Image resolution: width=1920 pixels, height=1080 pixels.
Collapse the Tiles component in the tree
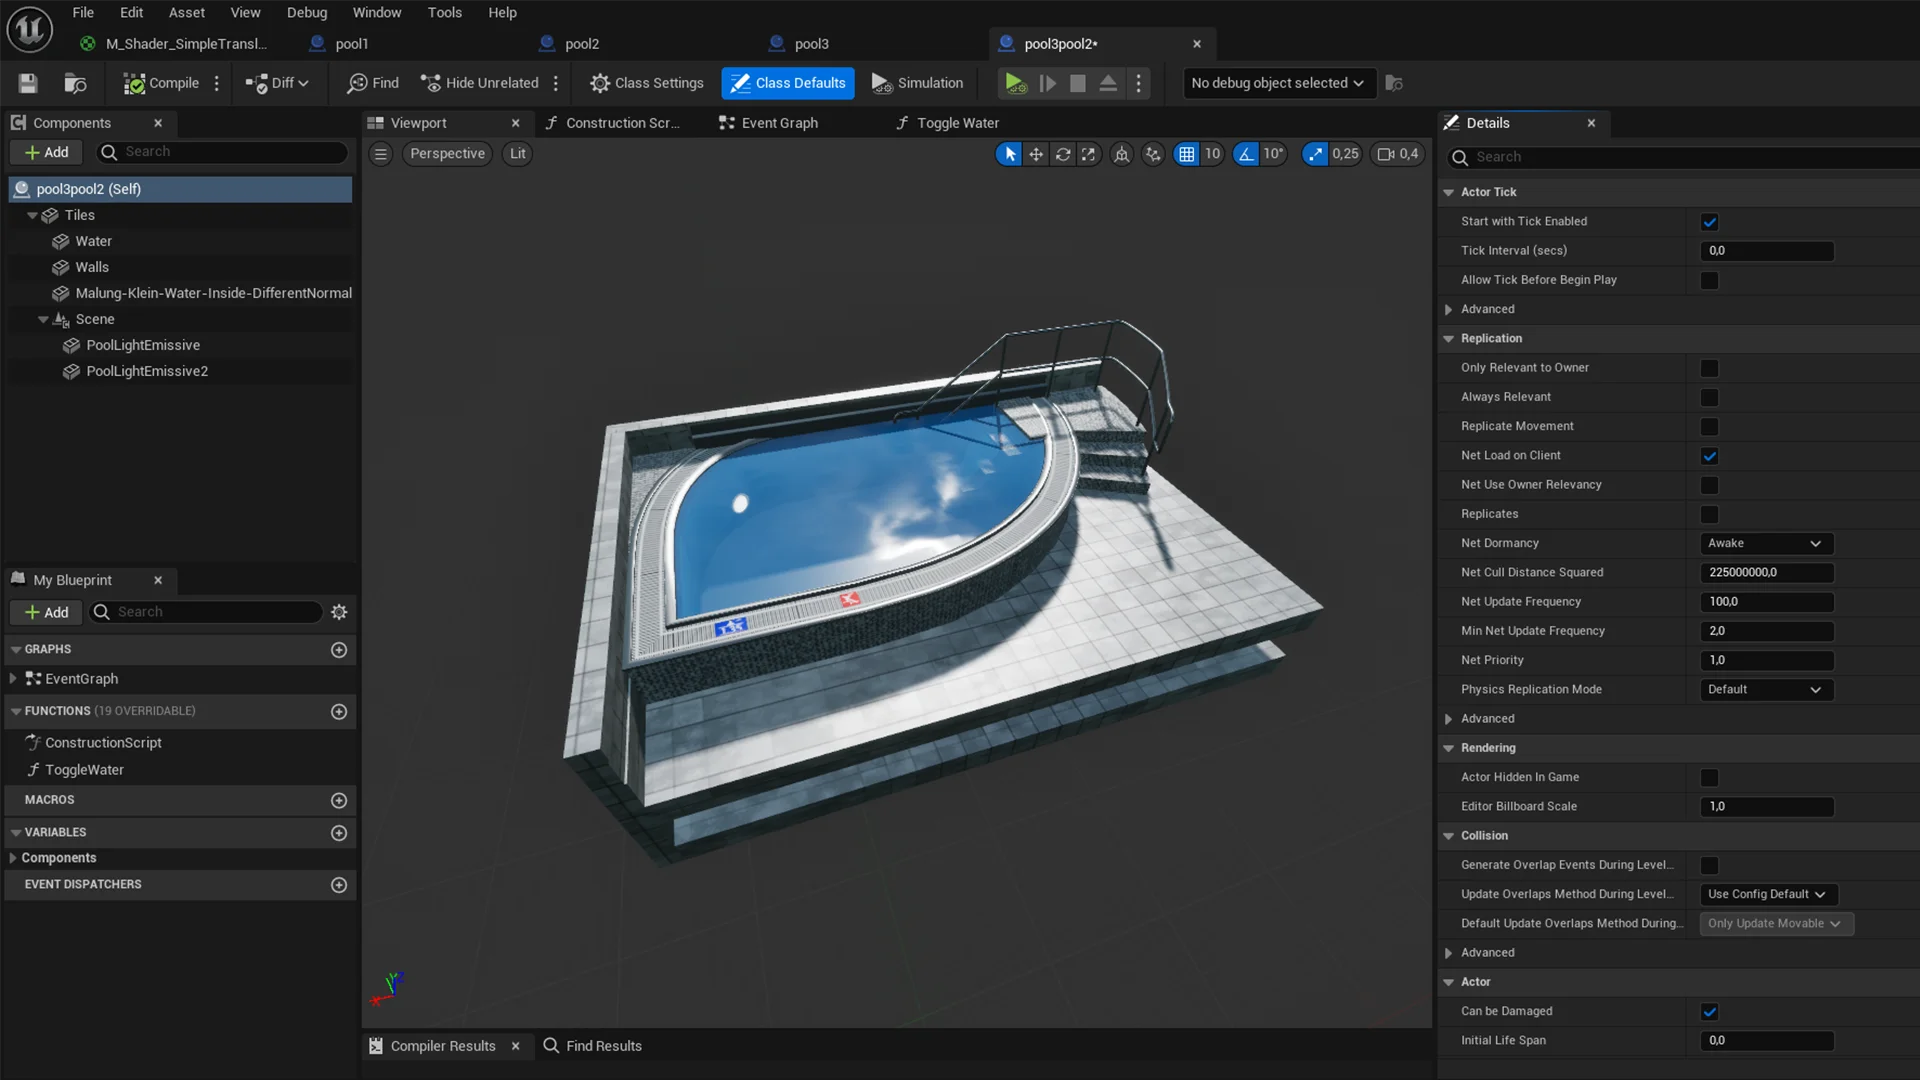click(x=33, y=215)
